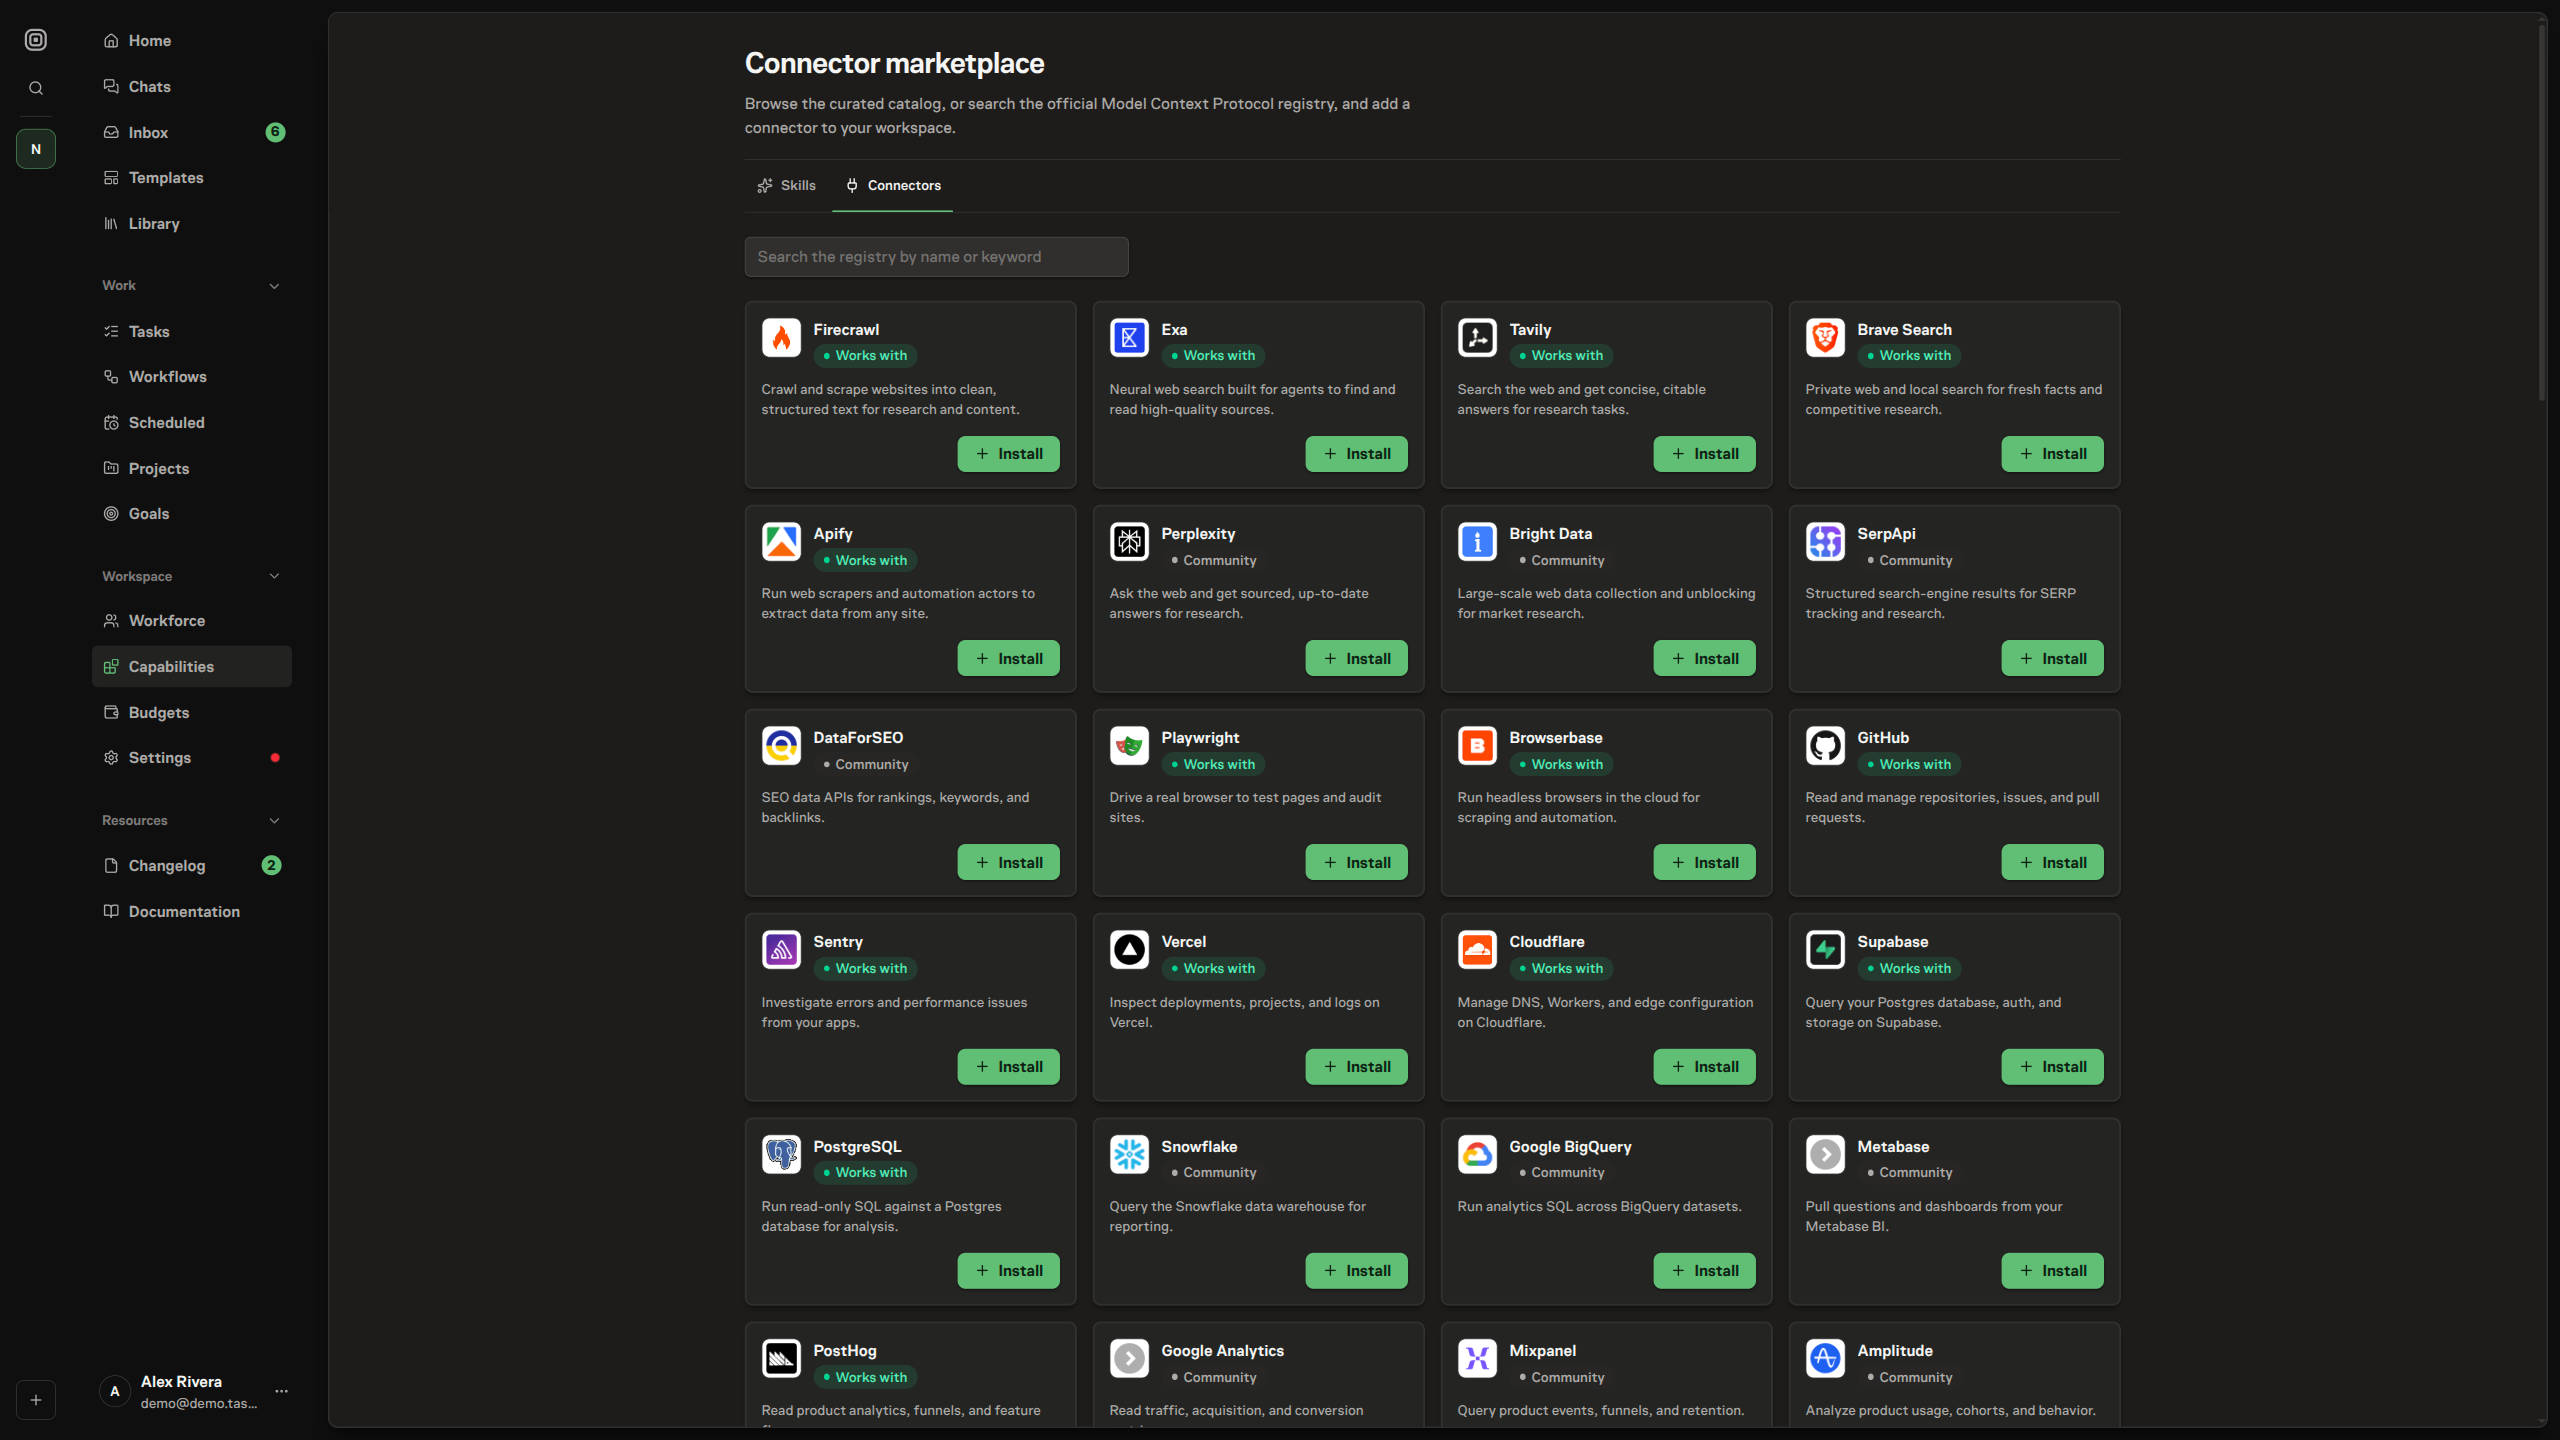2560x1440 pixels.
Task: Open the search icon in the left rail
Action: point(36,88)
